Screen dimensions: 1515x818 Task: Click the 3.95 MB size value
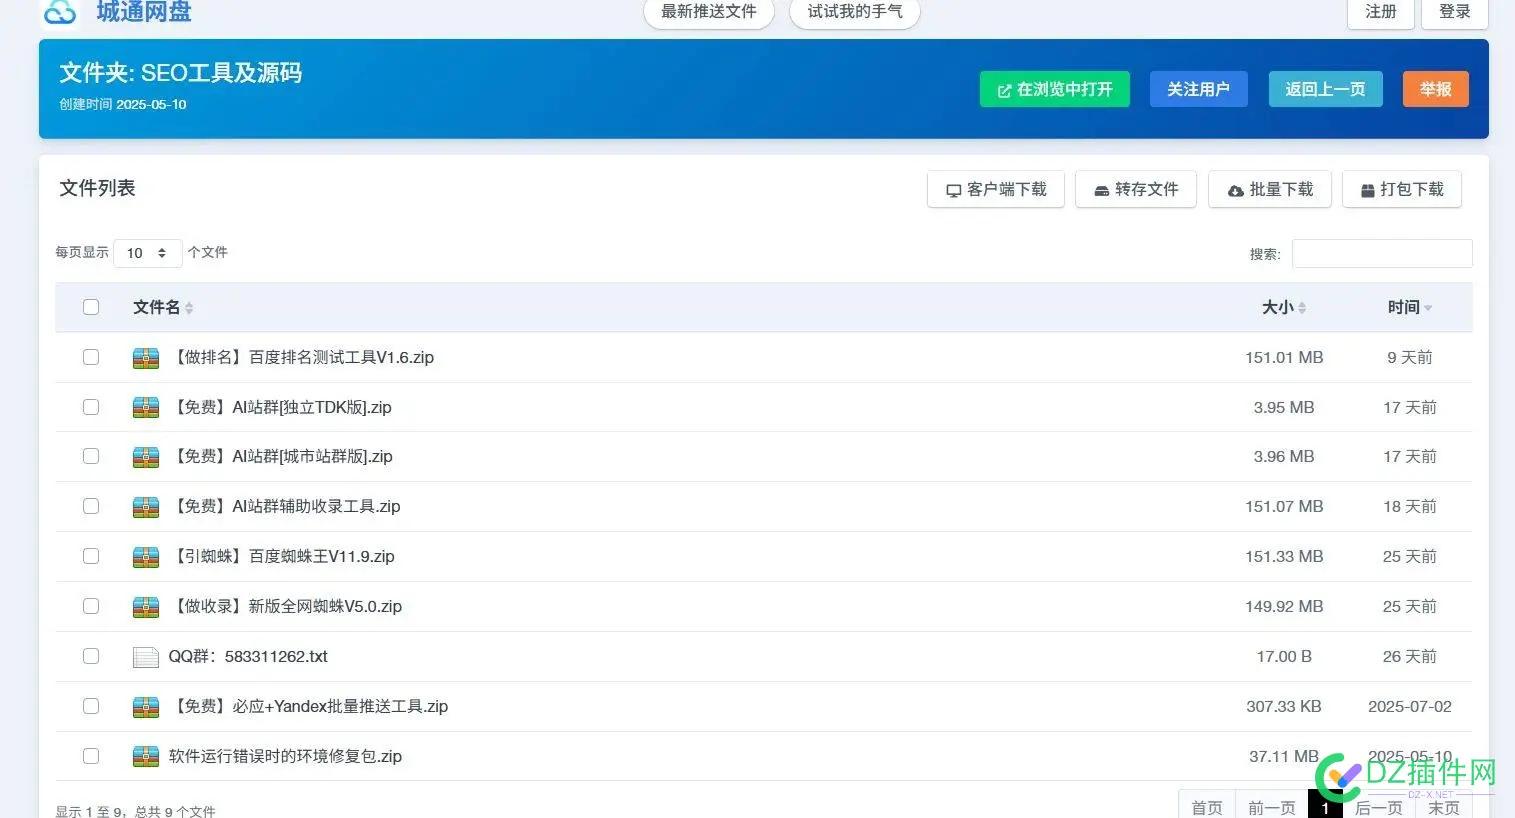1284,407
